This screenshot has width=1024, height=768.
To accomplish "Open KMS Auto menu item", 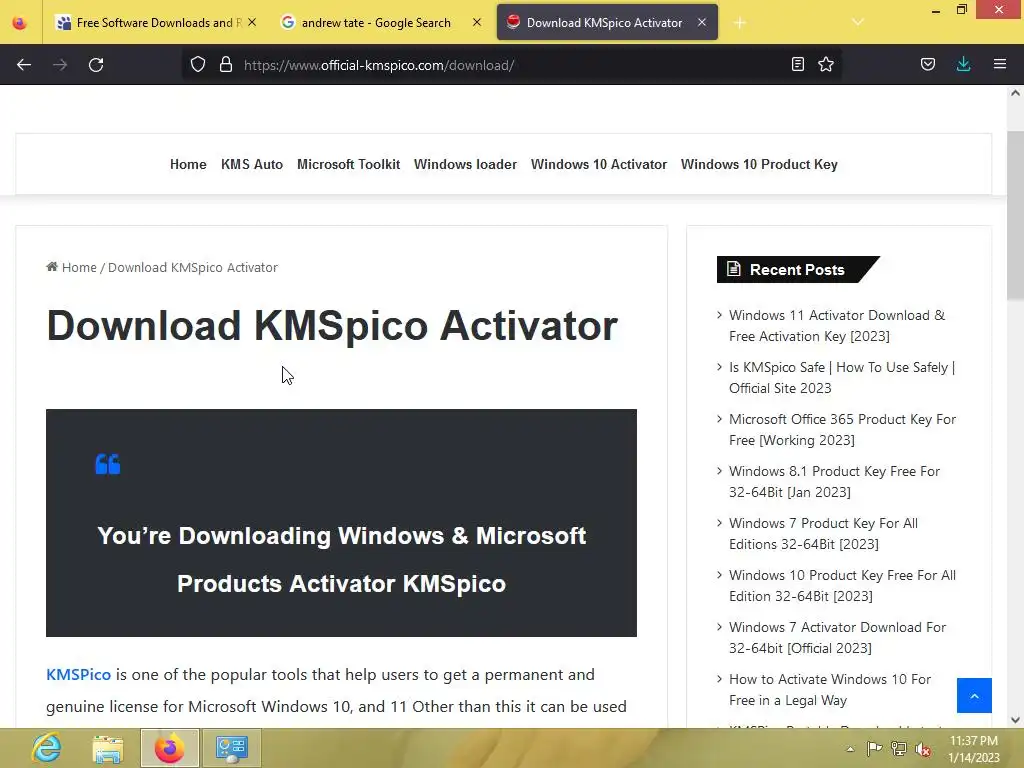I will point(252,165).
